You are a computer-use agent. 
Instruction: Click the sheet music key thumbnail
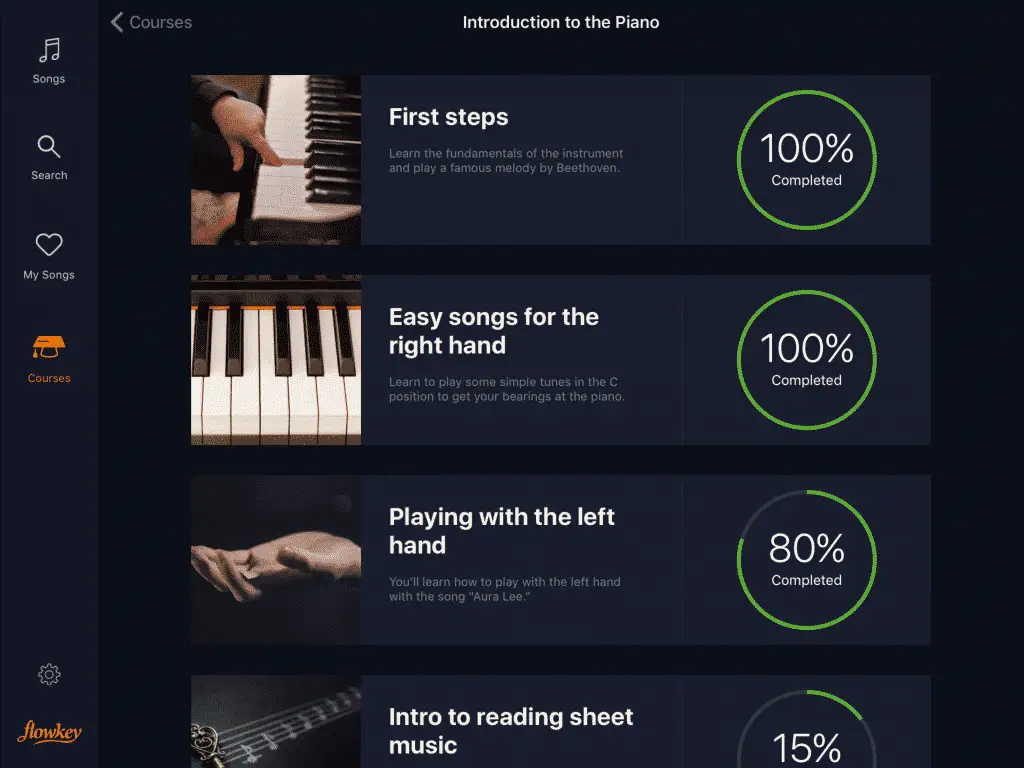click(276, 722)
